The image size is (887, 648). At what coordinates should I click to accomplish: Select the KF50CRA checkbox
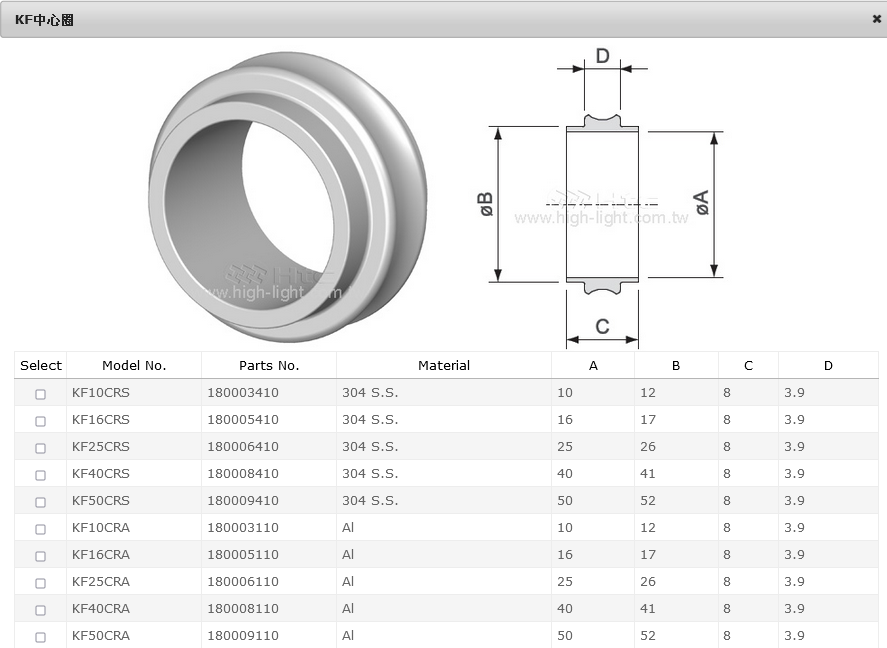[x=40, y=637]
